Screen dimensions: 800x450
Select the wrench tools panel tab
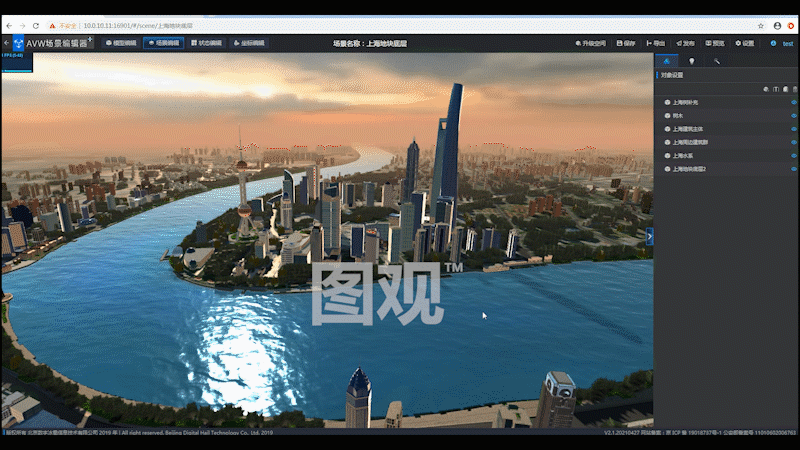pos(716,61)
